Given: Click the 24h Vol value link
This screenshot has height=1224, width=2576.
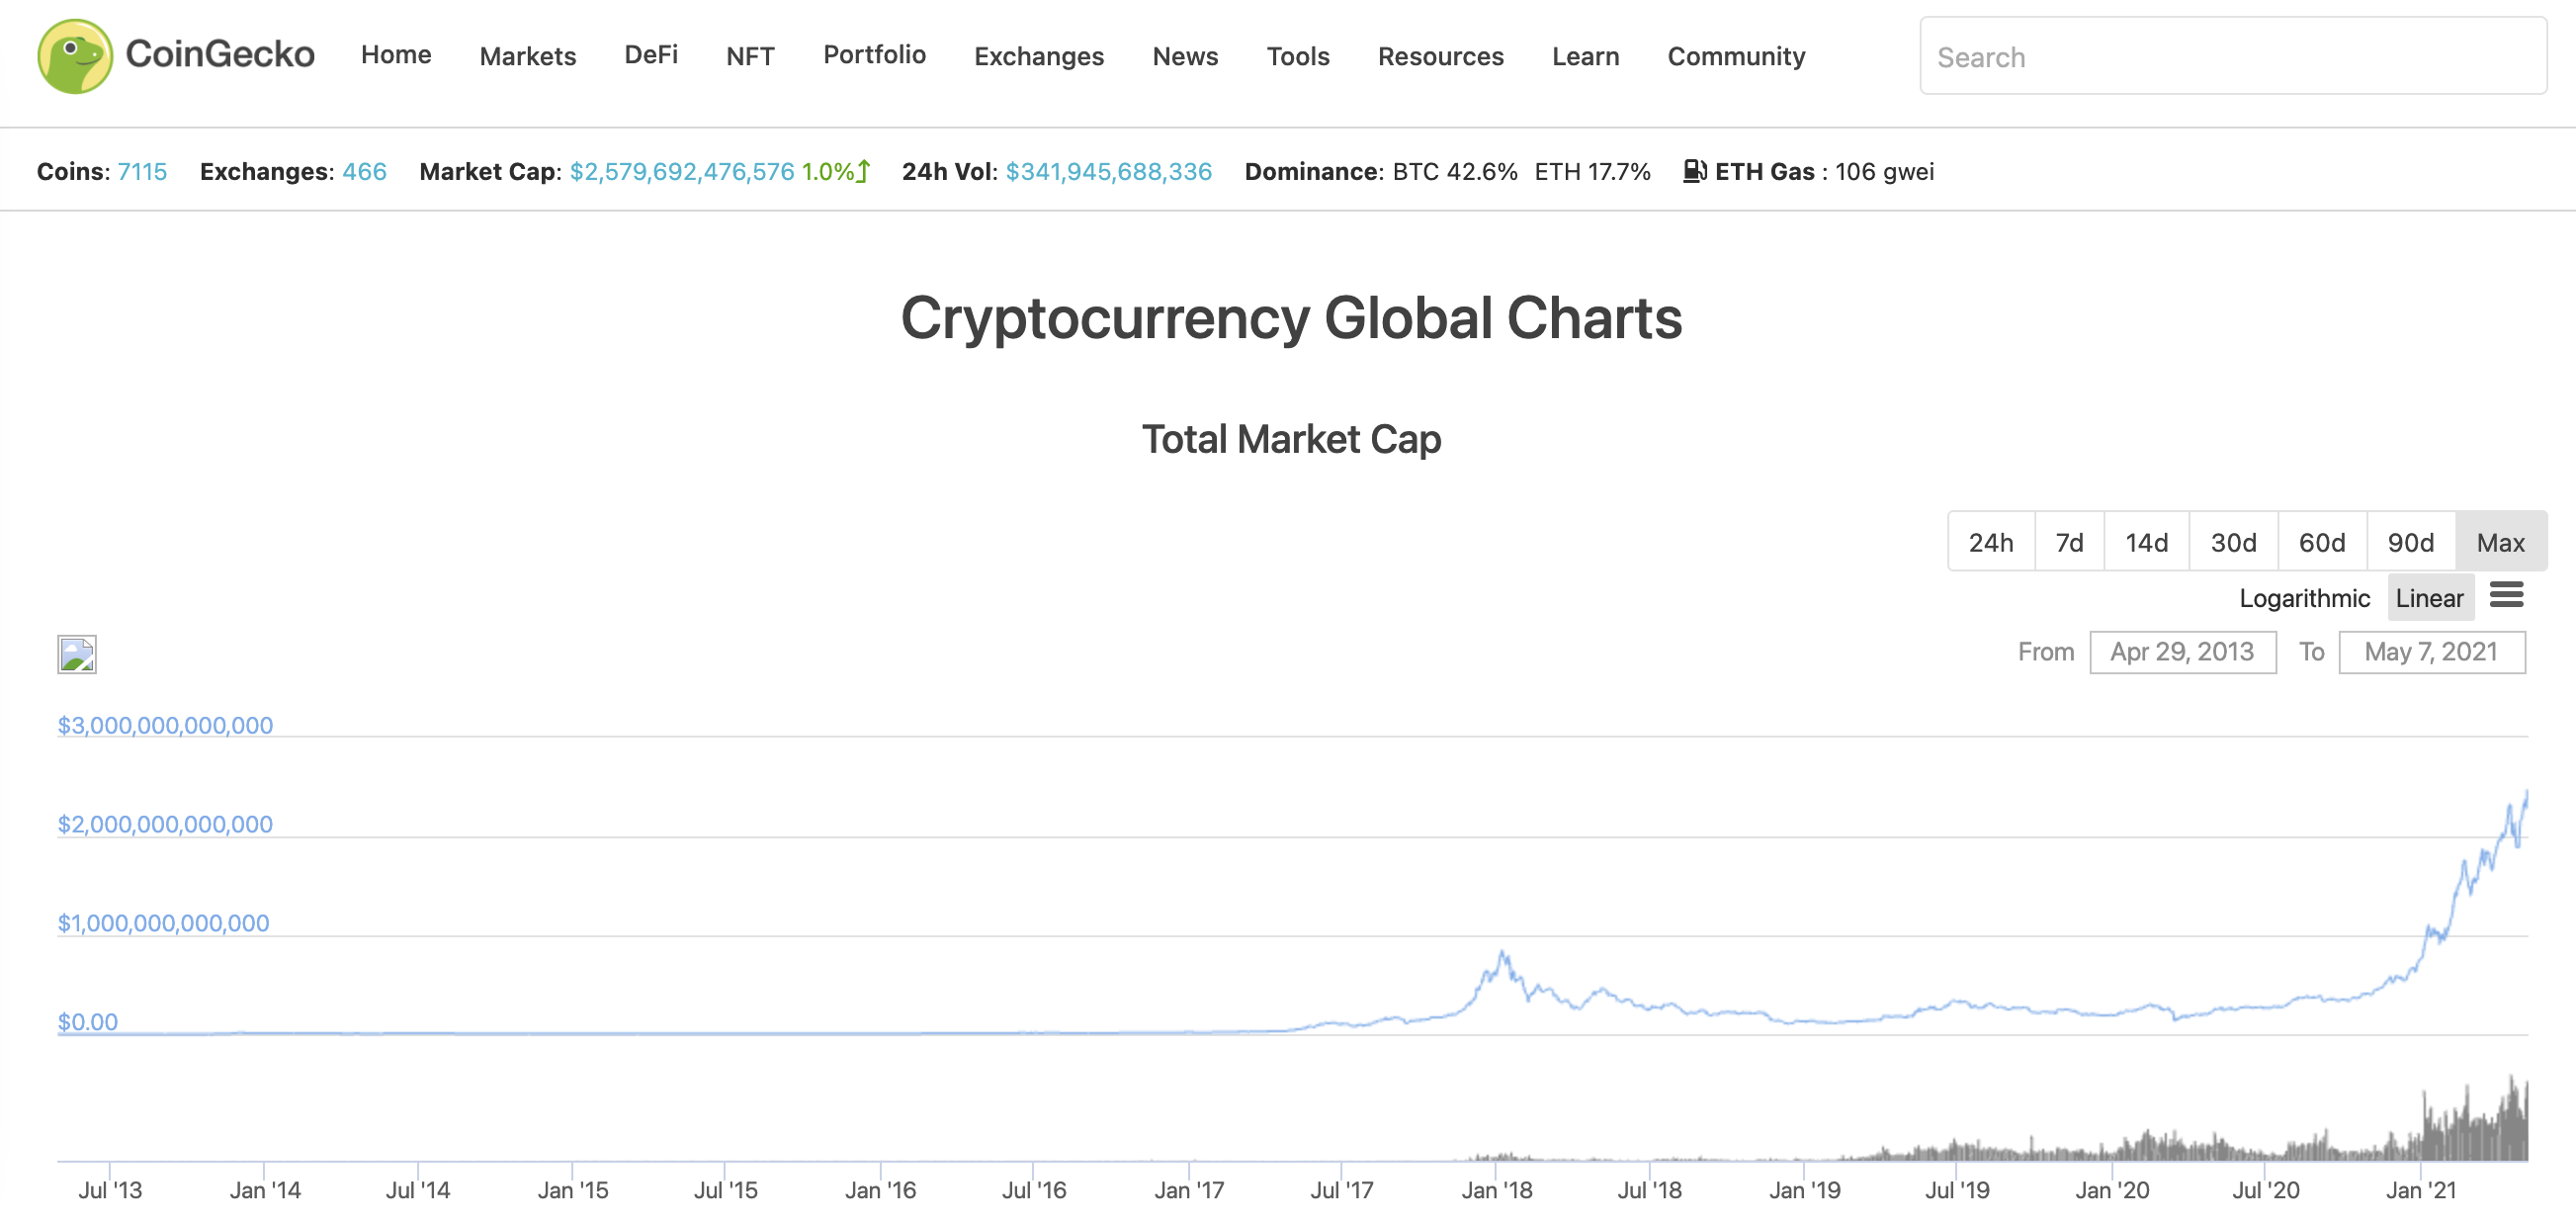Looking at the screenshot, I should [1108, 172].
